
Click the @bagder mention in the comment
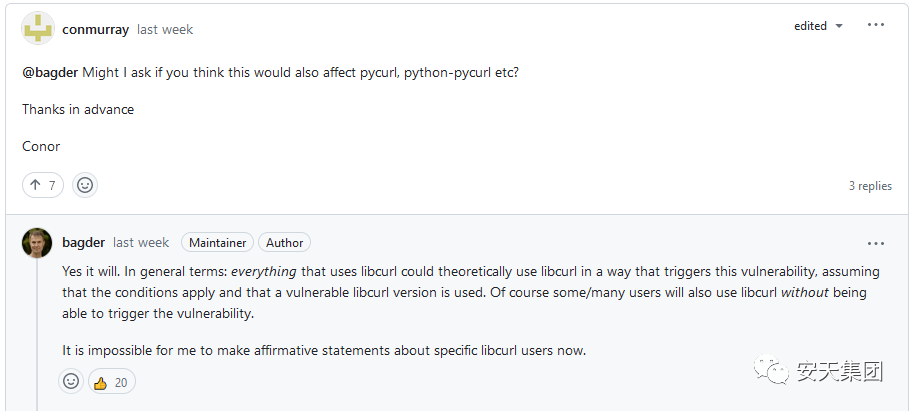click(50, 73)
